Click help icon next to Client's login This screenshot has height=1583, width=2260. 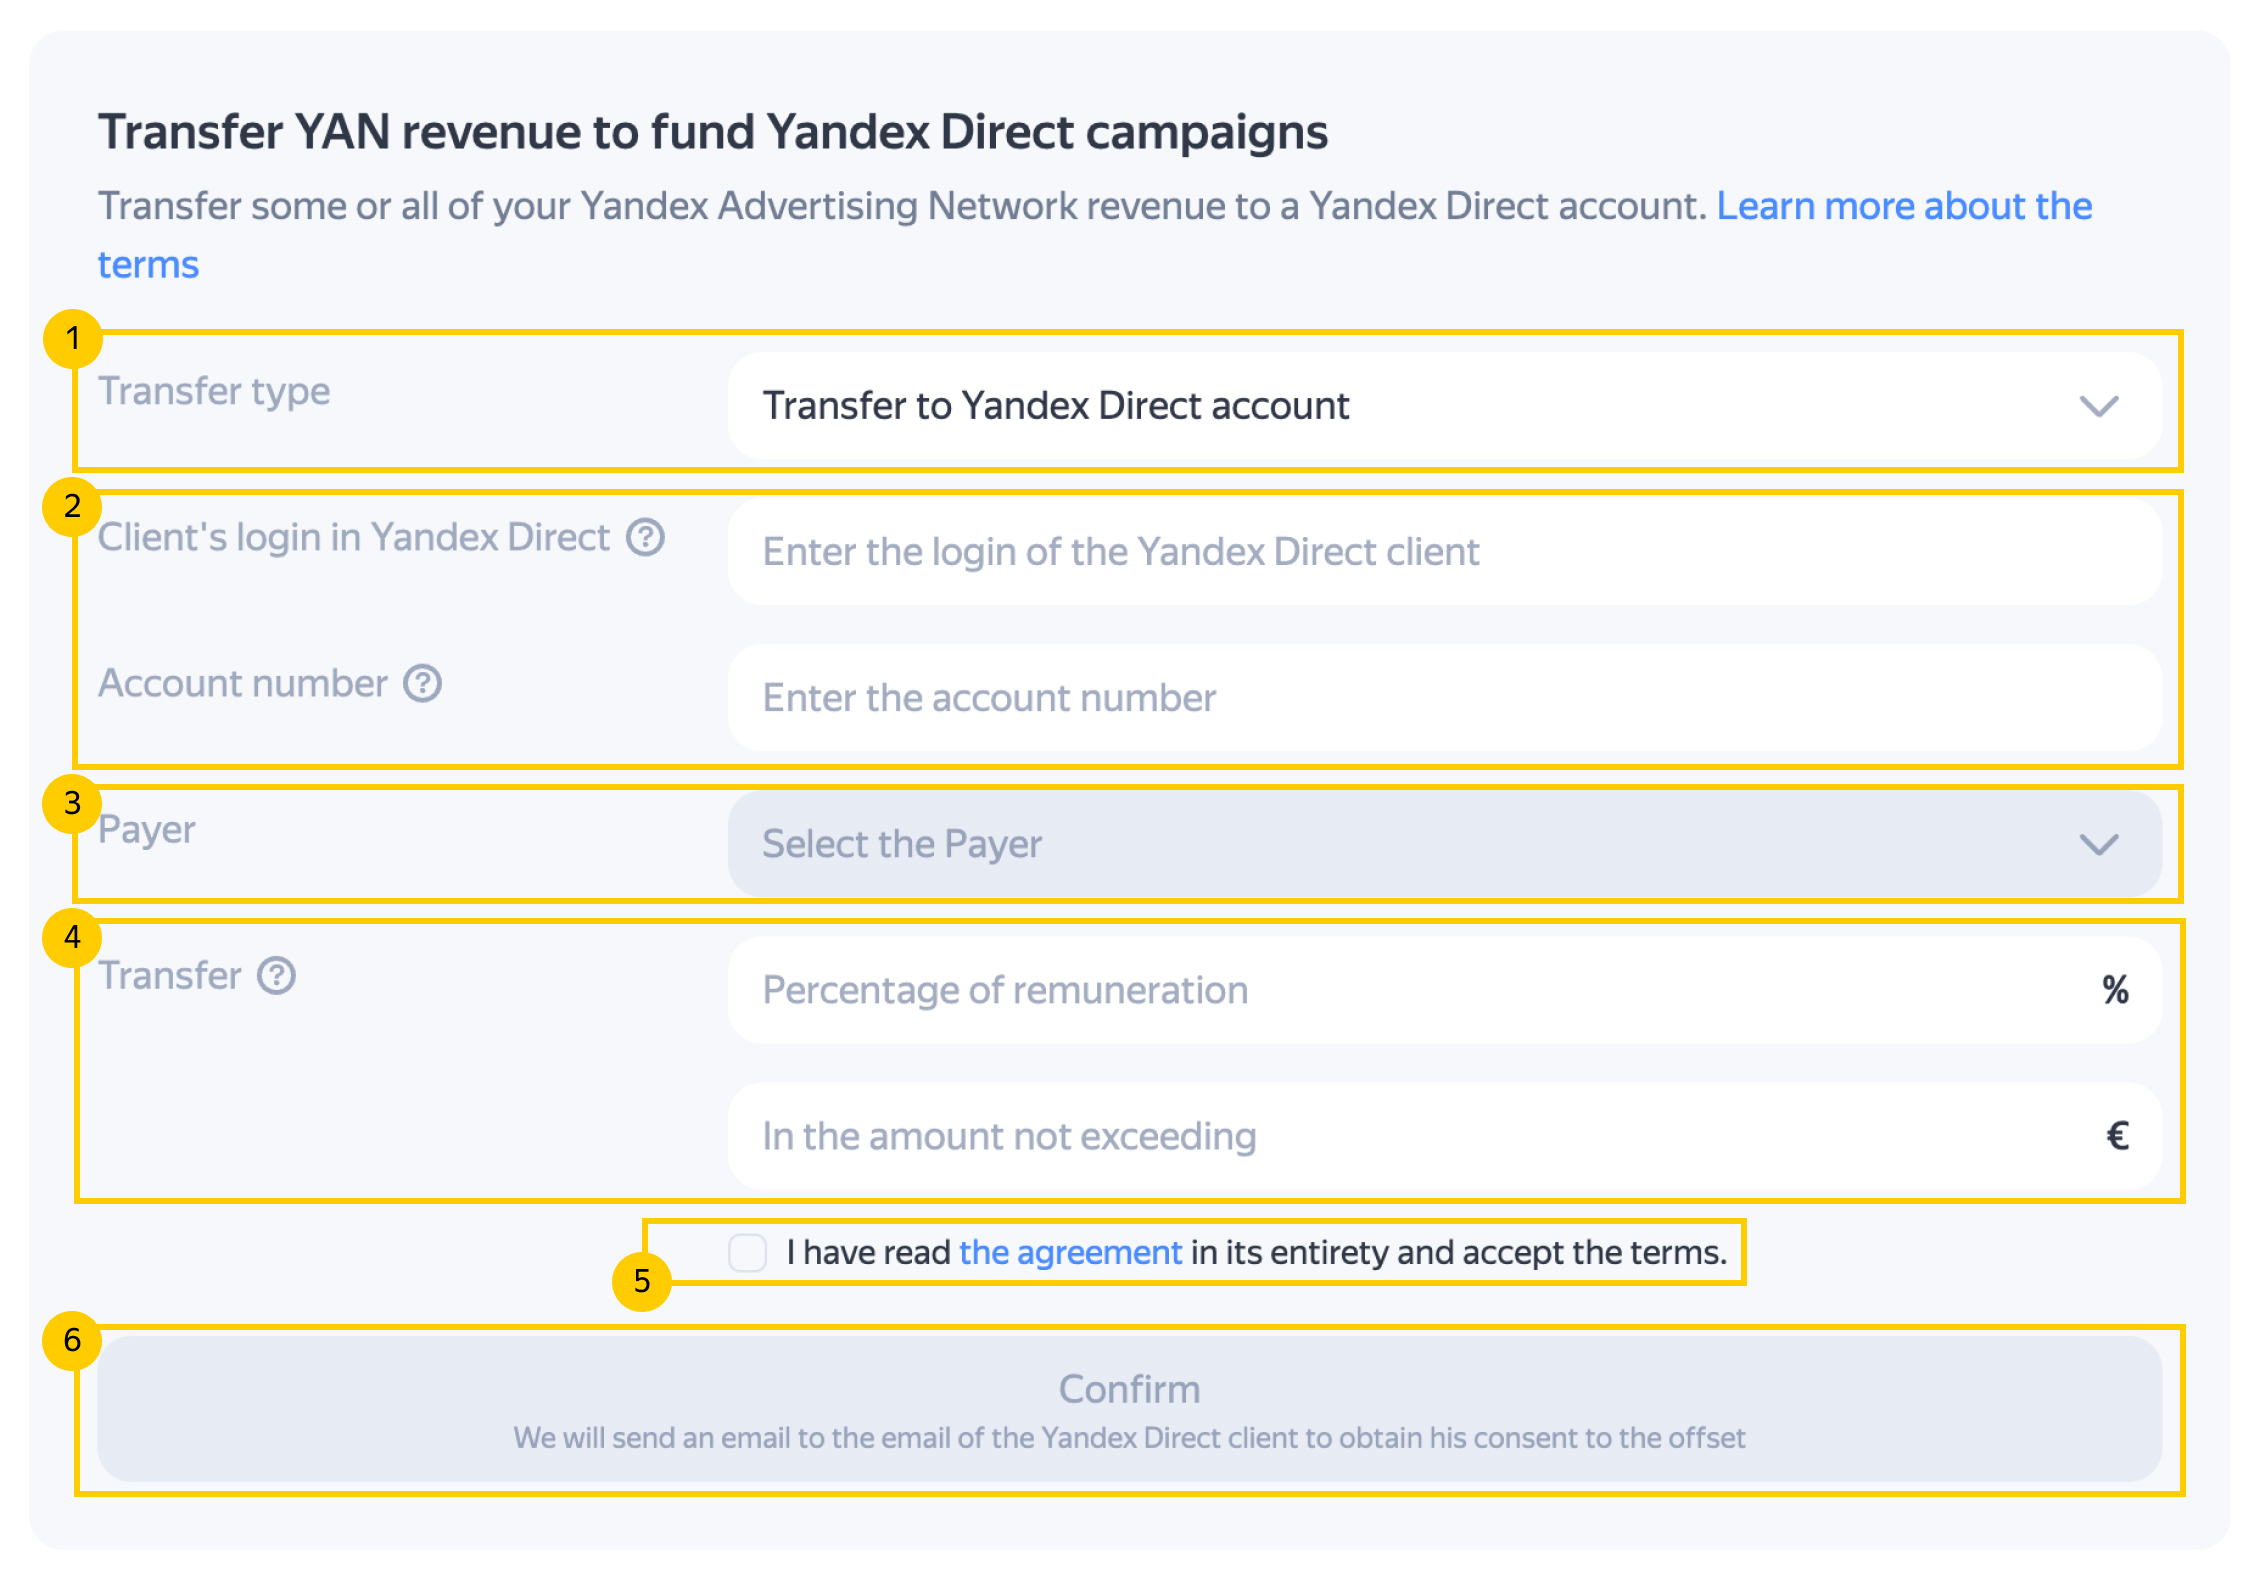645,538
